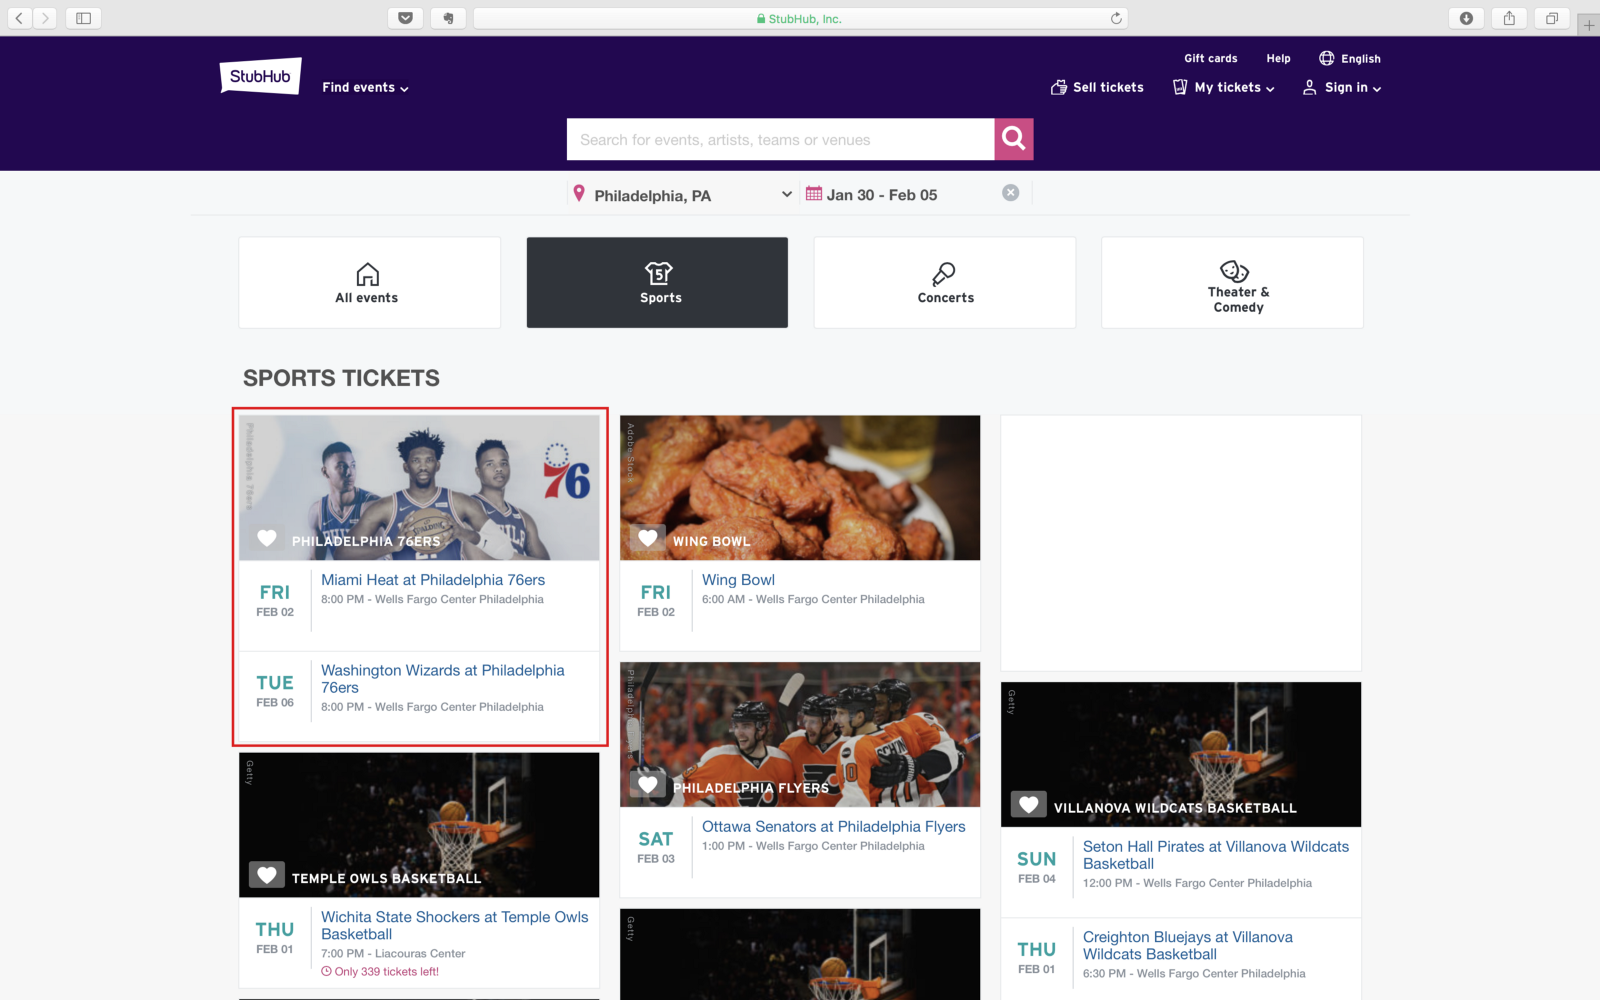Open Safari downloads icon
The image size is (1600, 1000).
tap(1466, 18)
